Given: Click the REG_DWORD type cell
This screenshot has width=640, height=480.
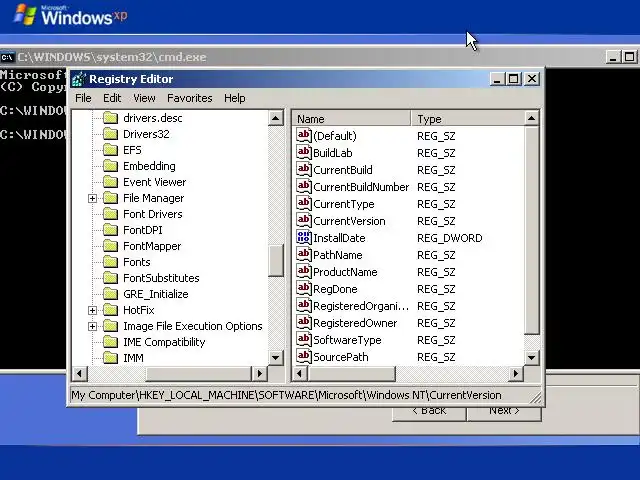Looking at the screenshot, I should pos(449,238).
